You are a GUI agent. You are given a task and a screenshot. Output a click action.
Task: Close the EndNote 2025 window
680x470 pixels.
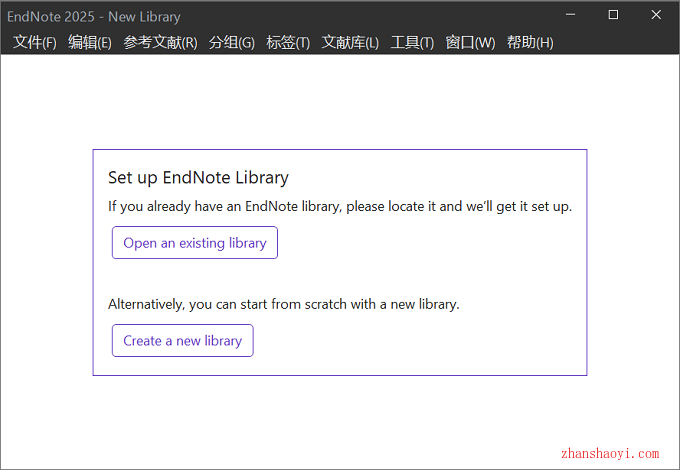tap(656, 15)
